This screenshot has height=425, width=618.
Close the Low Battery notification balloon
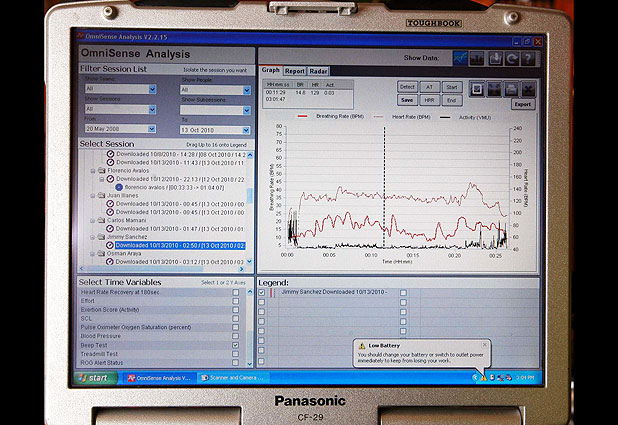[x=485, y=345]
